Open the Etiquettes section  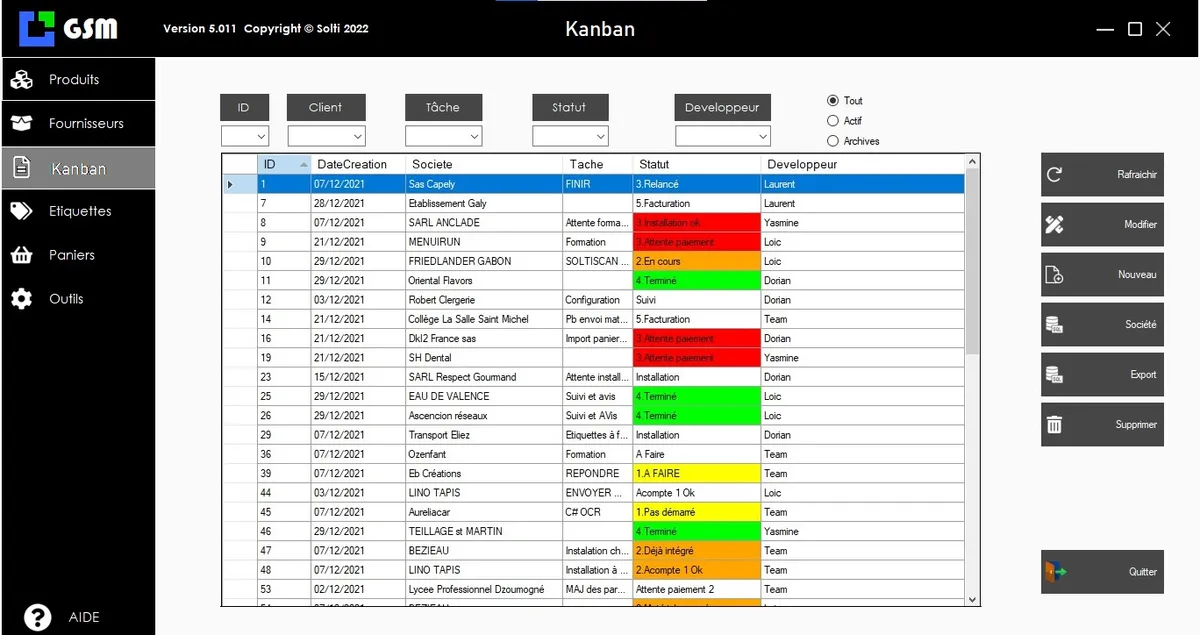(x=78, y=211)
